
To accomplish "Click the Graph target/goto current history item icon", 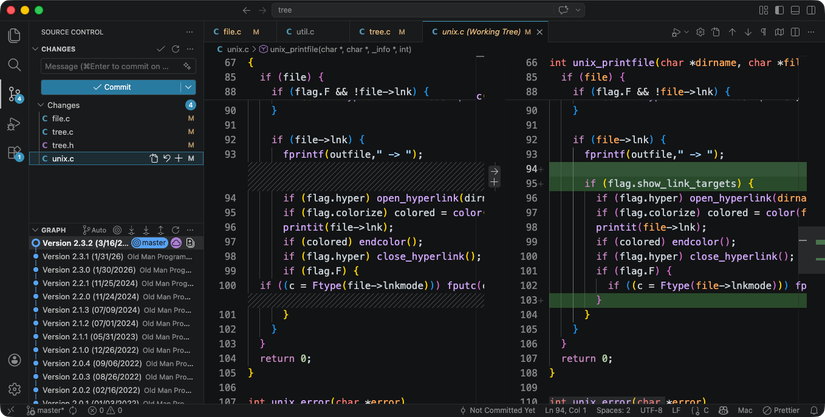I will tap(117, 230).
